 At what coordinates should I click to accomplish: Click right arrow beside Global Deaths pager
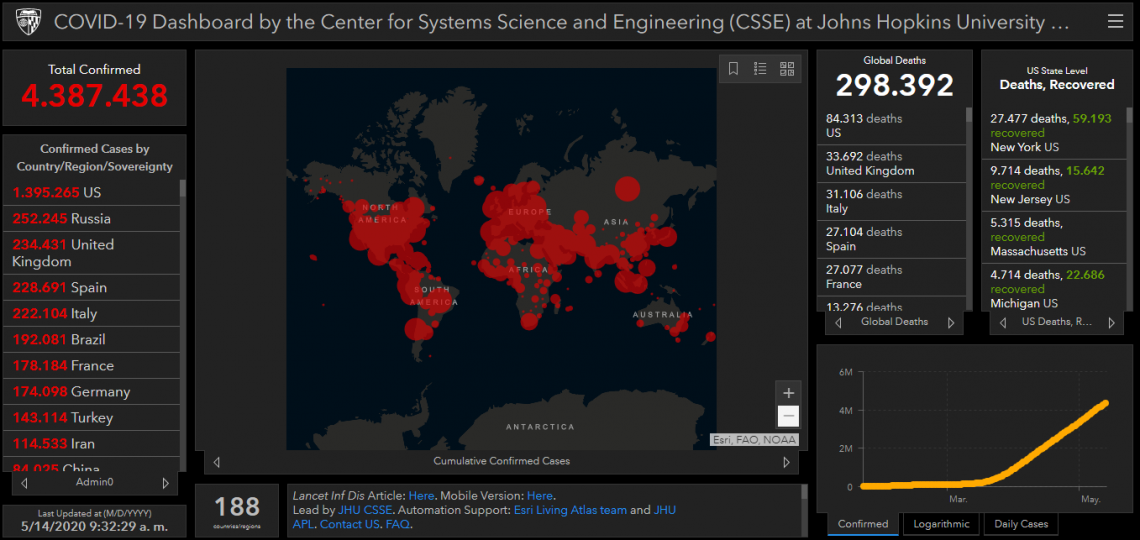pyautogui.click(x=950, y=322)
